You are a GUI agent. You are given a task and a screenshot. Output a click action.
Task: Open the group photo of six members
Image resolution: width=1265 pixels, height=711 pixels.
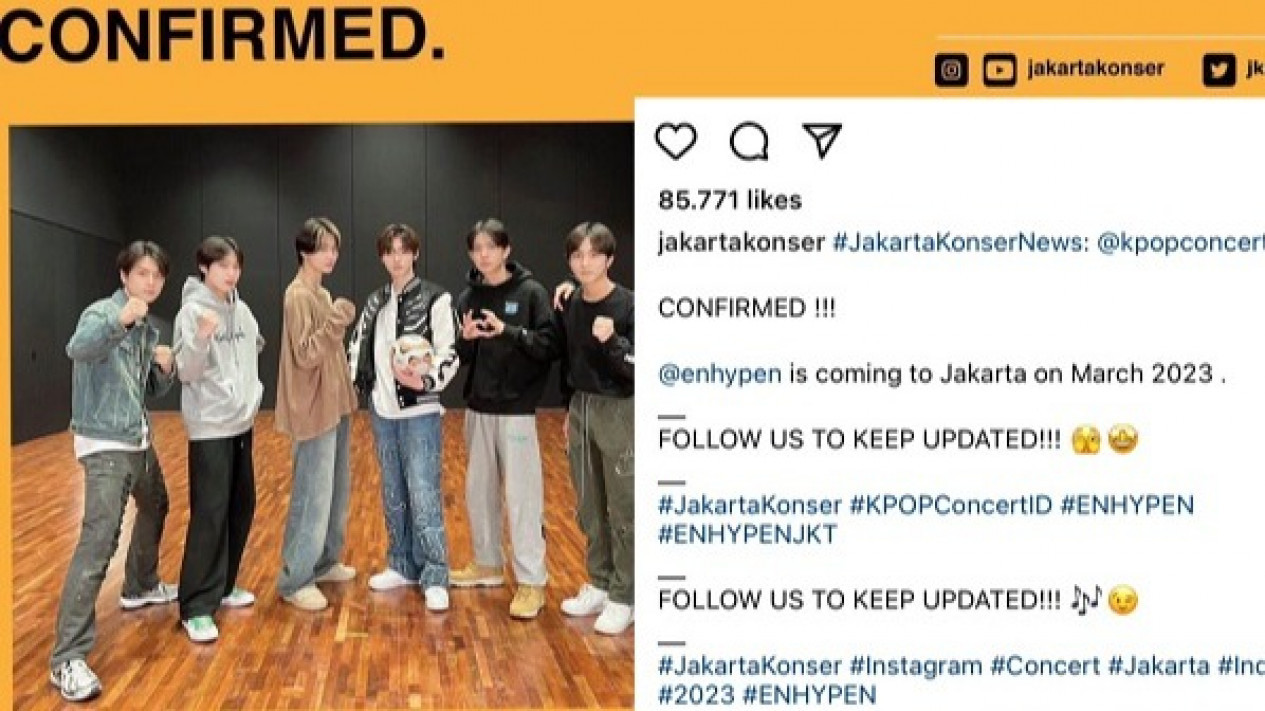322,417
